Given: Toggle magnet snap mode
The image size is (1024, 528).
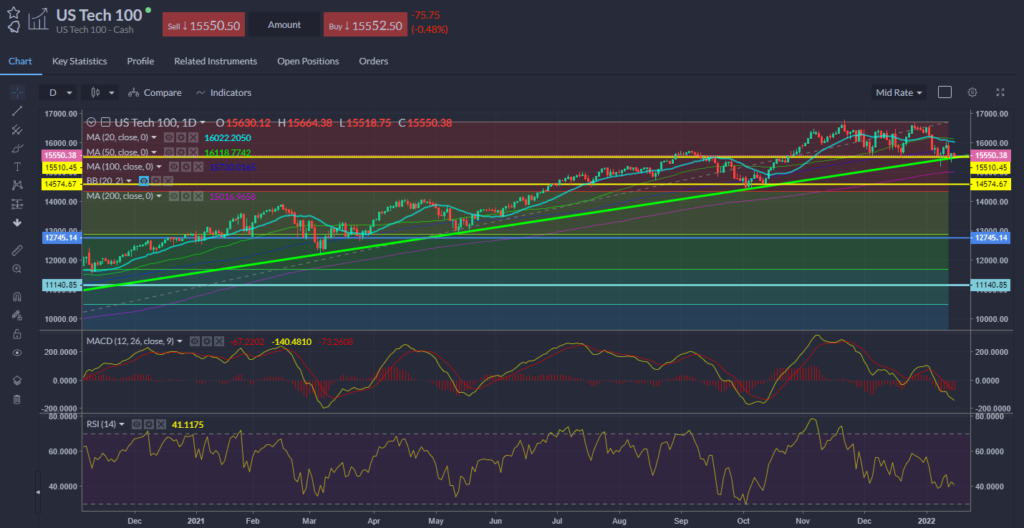Looking at the screenshot, I should click(x=16, y=297).
